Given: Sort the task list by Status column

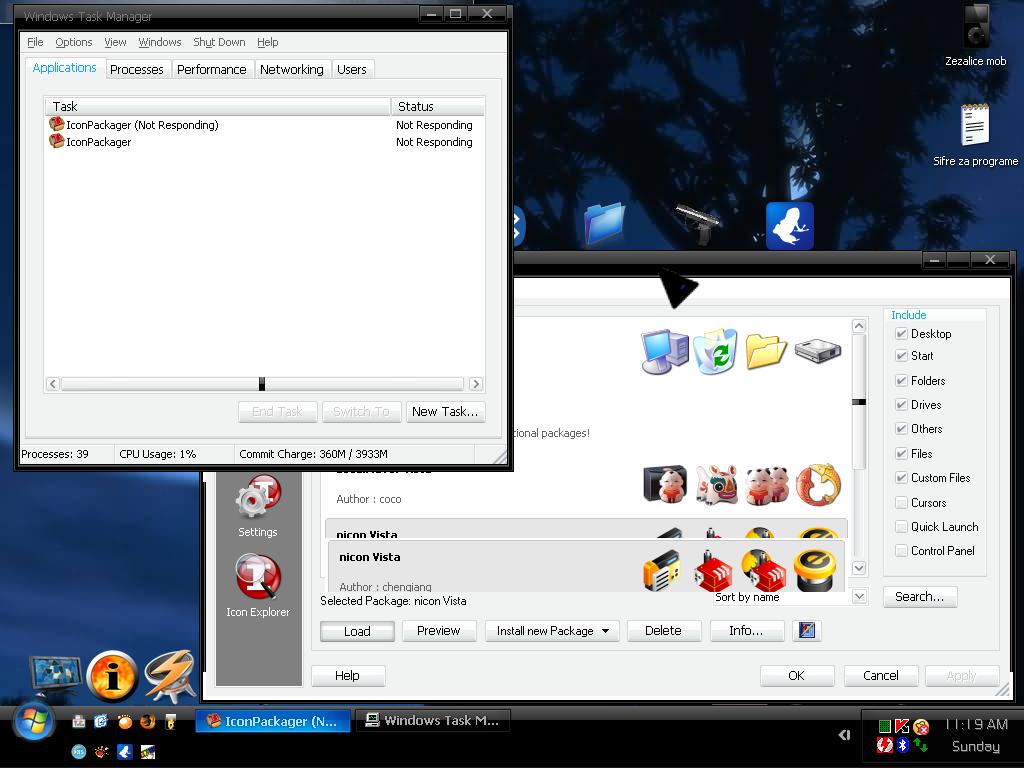Looking at the screenshot, I should 438,106.
